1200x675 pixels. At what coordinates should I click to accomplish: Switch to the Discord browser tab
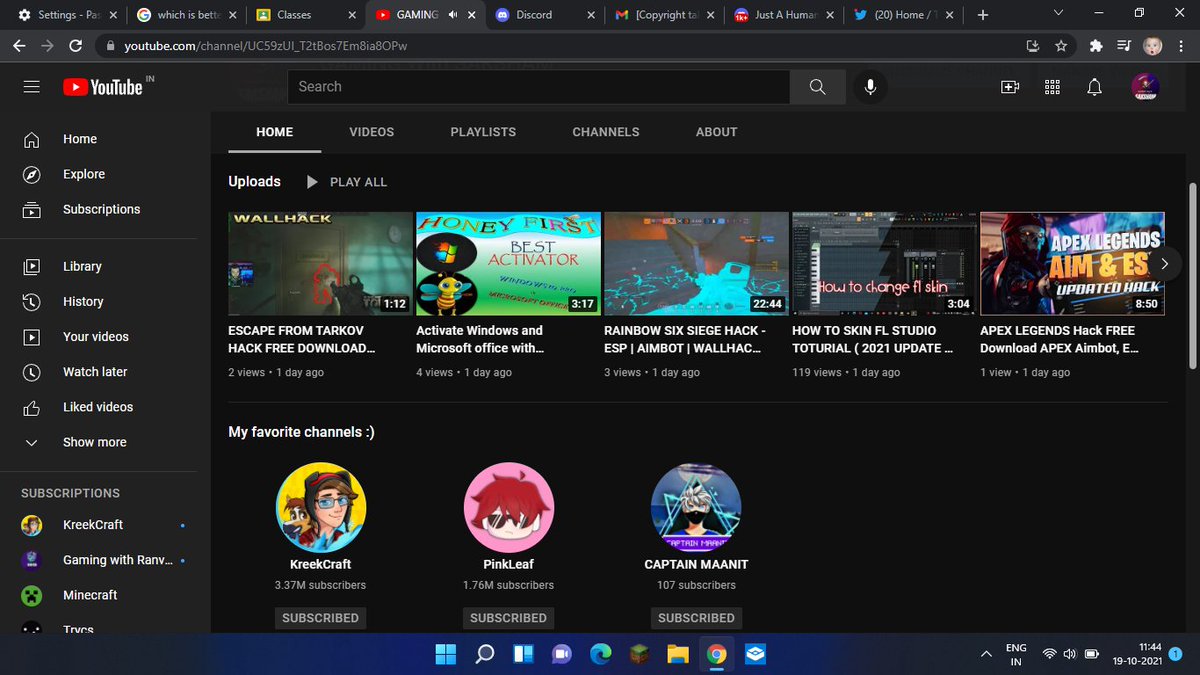(545, 15)
